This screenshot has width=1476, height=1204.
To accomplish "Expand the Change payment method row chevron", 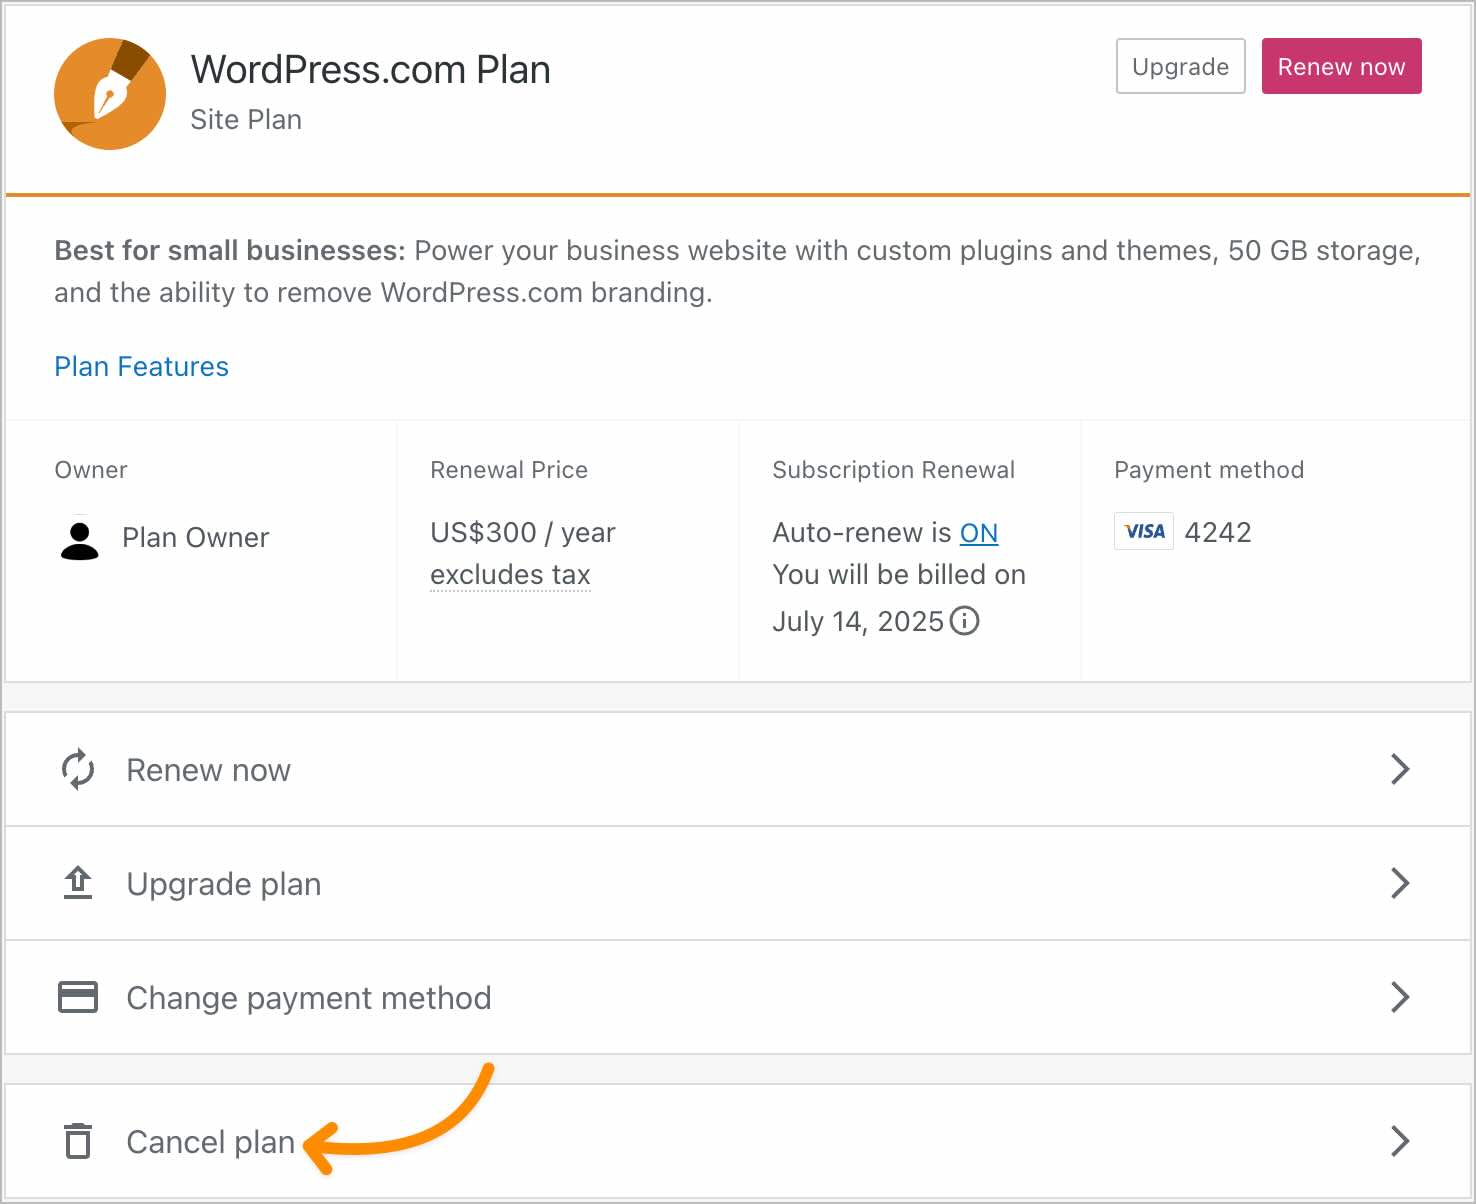I will coord(1400,997).
